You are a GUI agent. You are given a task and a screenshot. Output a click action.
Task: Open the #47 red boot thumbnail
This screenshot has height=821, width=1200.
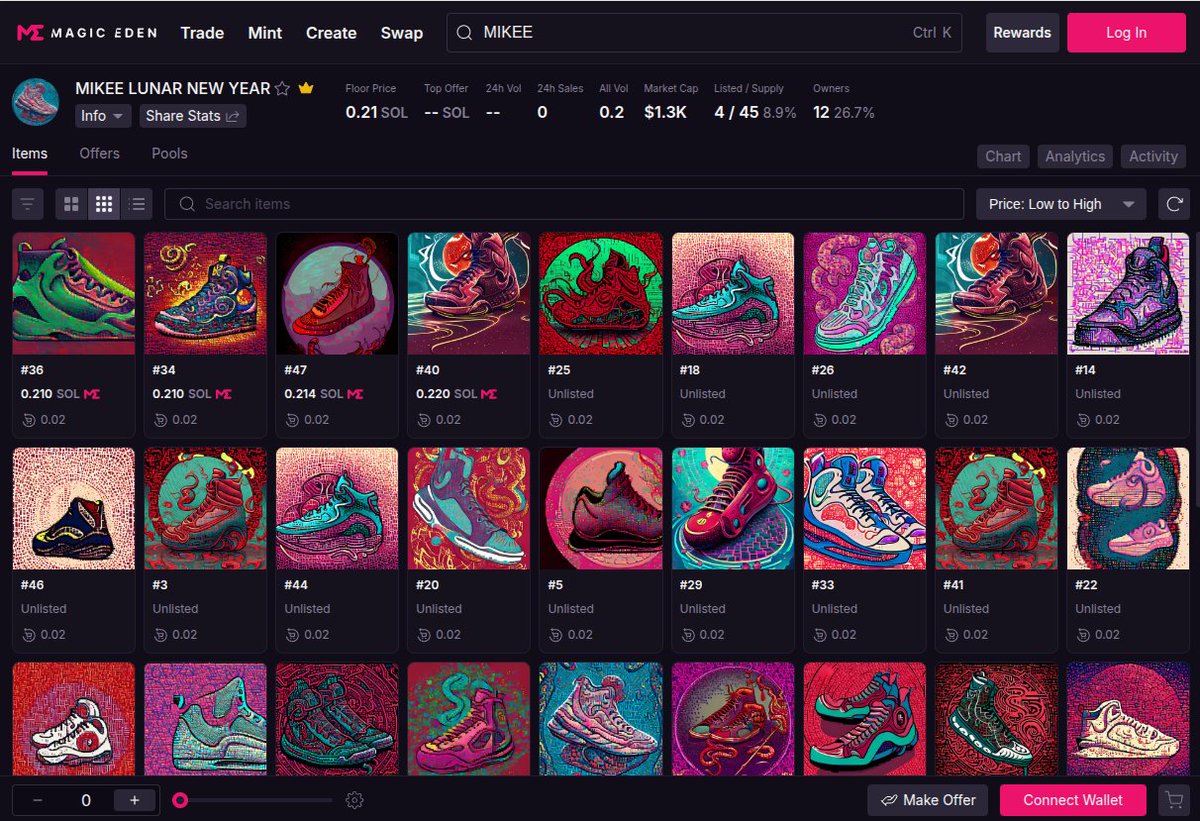pos(337,294)
